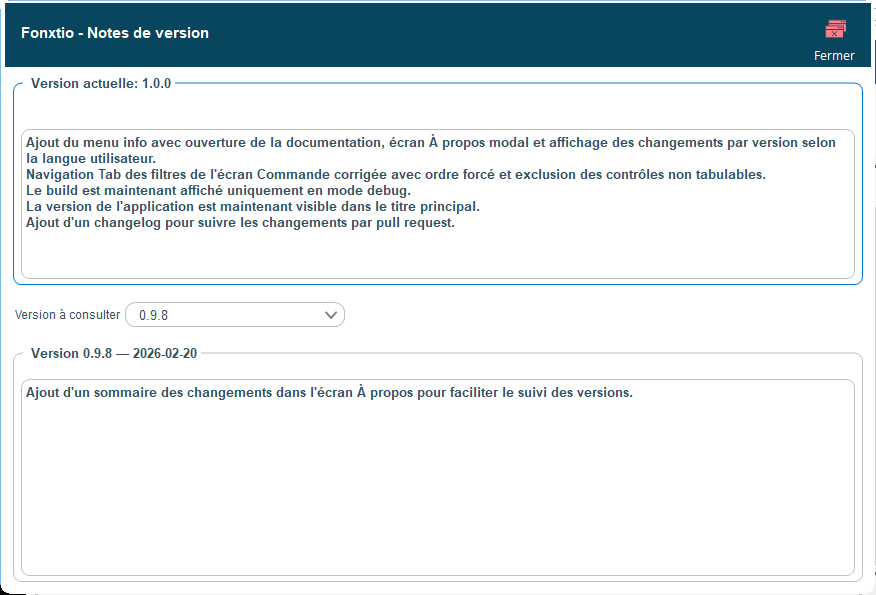Click the Version à consulter label
Screen dimensions: 876x595
point(67,315)
